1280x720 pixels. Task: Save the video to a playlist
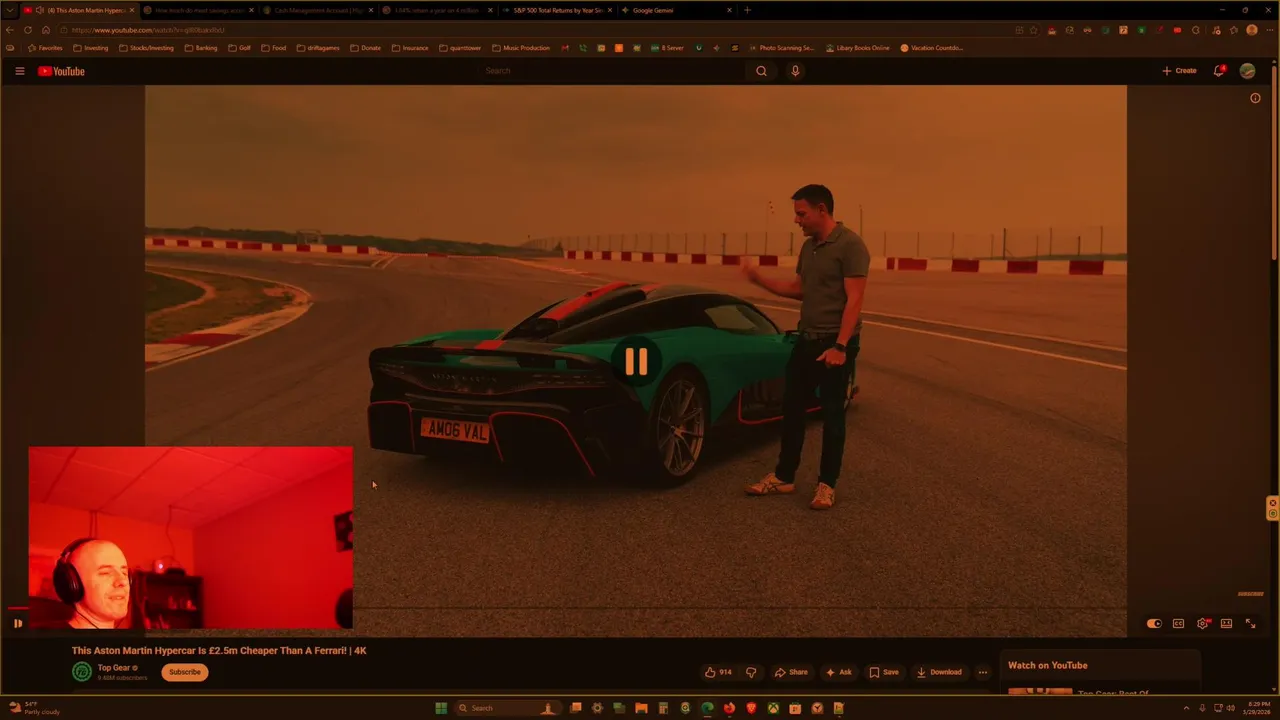tap(884, 672)
